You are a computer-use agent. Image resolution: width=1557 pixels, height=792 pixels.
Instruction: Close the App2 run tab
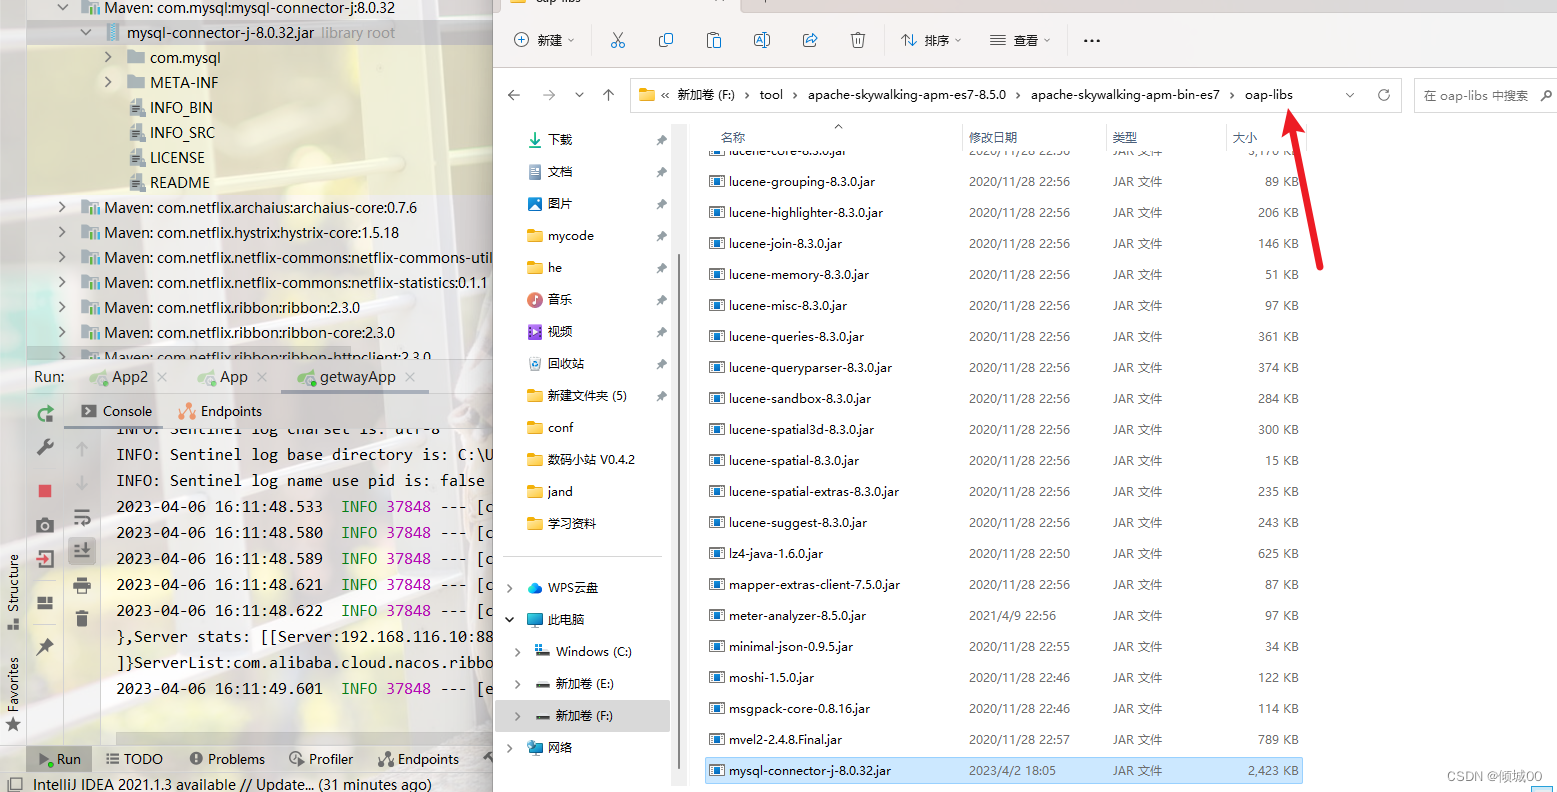(162, 377)
